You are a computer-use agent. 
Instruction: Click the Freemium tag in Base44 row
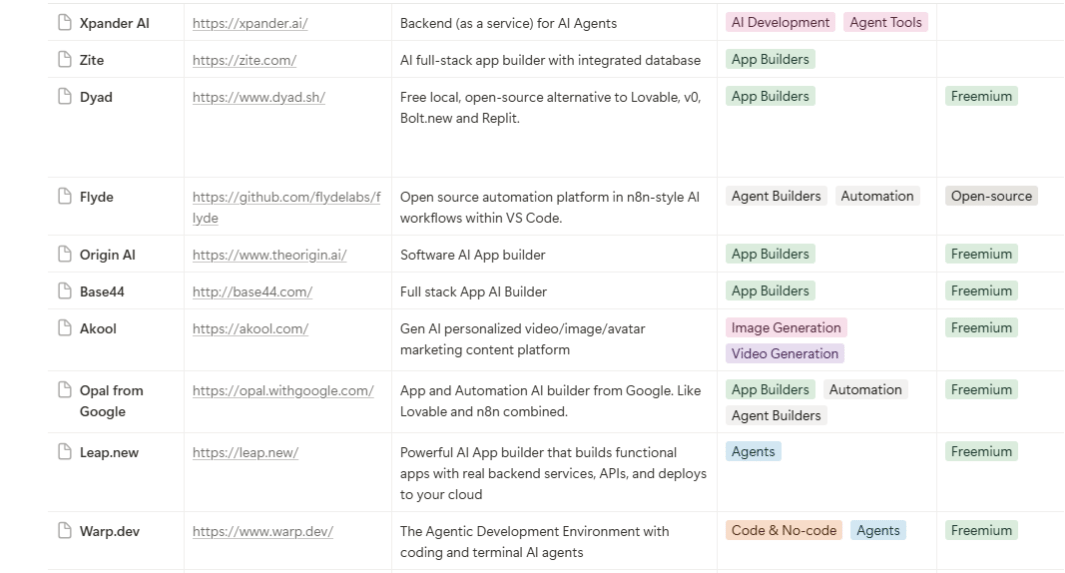[x=981, y=291]
